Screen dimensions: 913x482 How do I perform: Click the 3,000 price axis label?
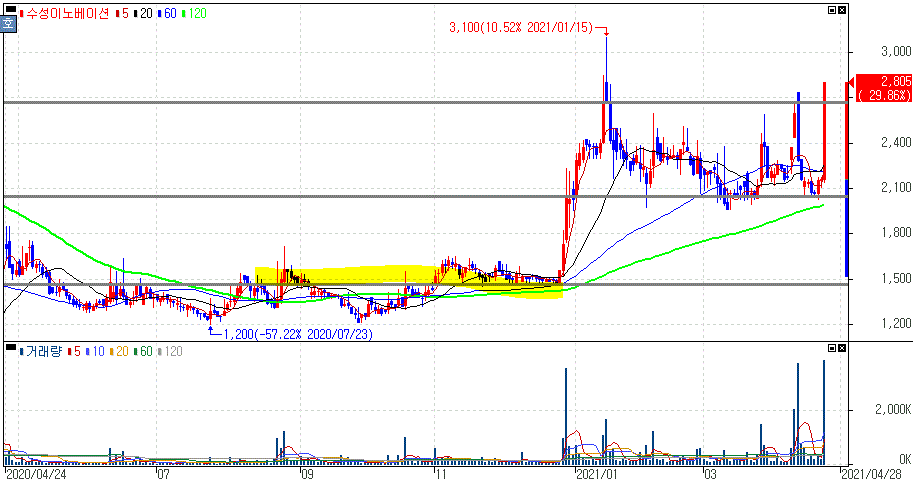pyautogui.click(x=895, y=51)
